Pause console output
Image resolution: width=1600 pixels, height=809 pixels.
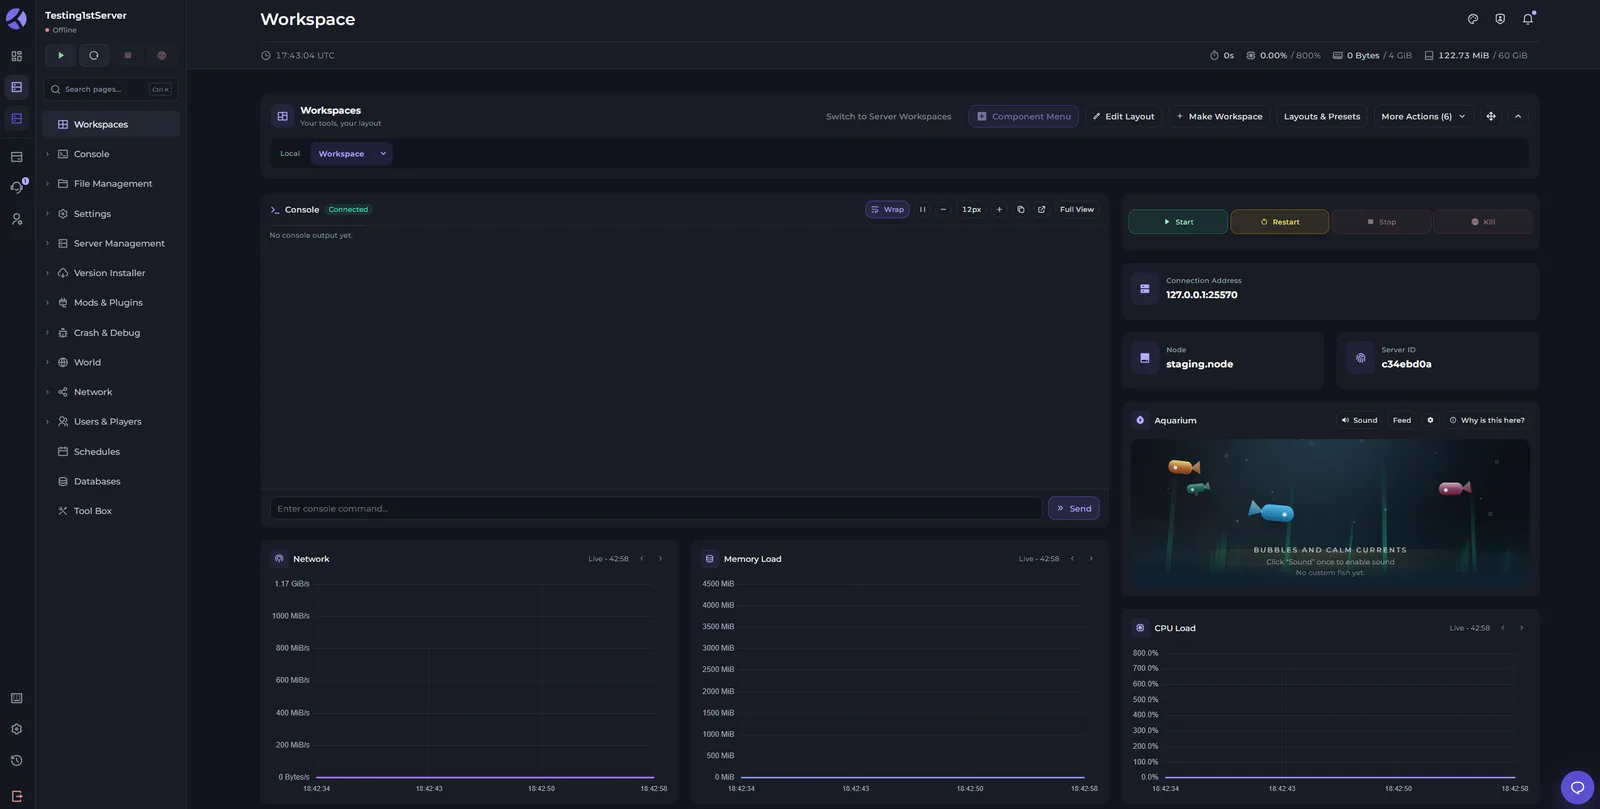[x=923, y=210]
